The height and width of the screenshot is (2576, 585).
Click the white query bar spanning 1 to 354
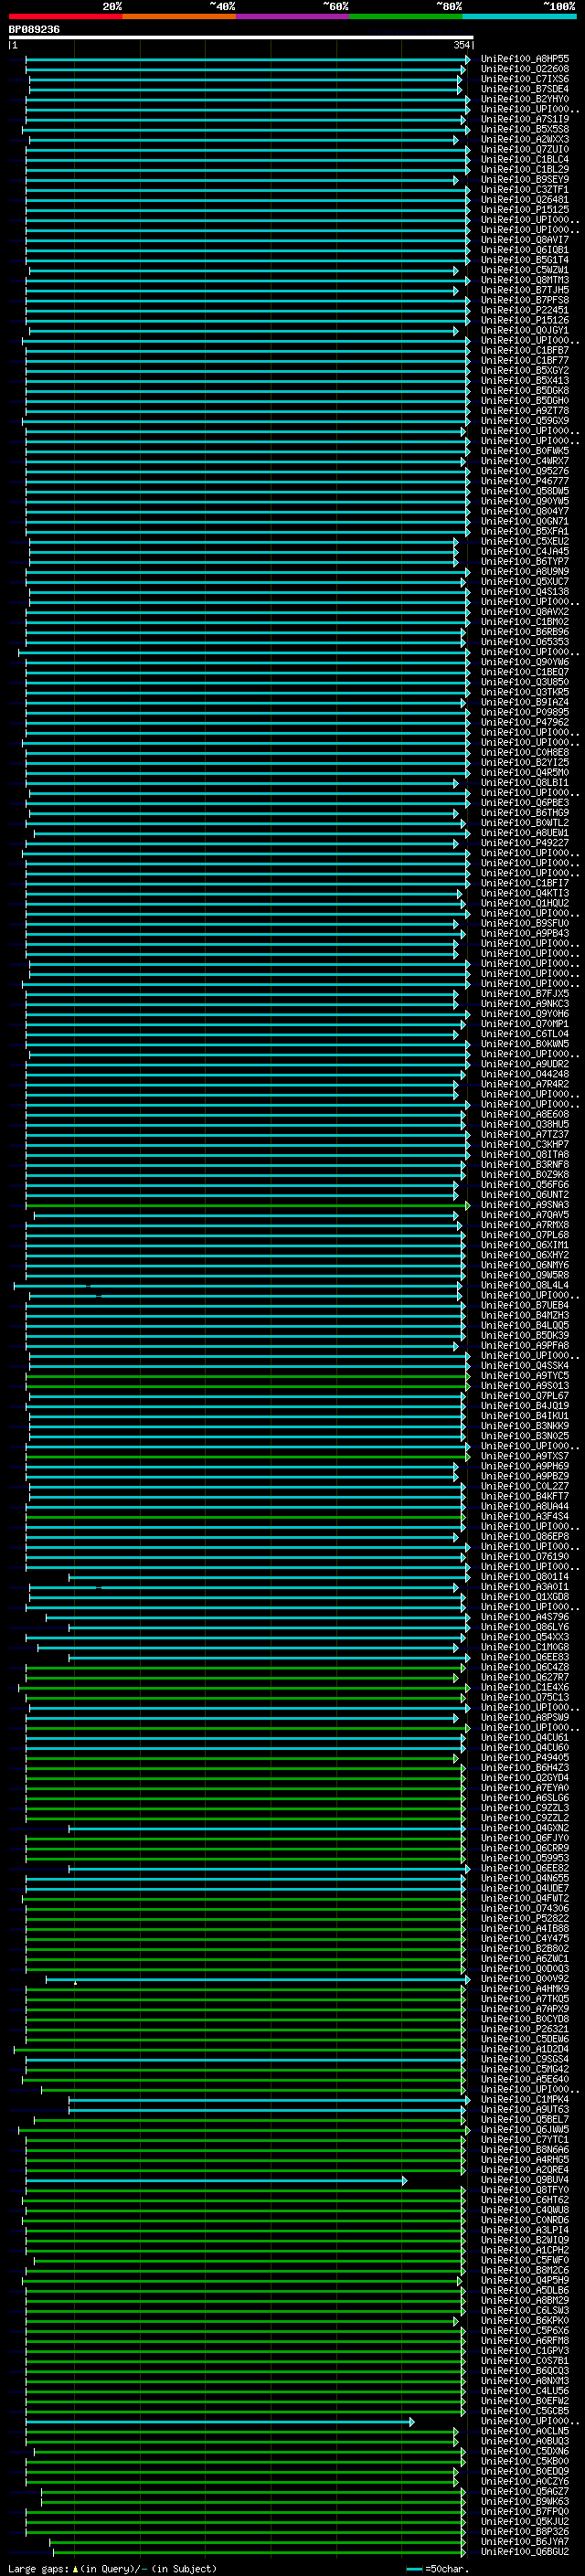(241, 38)
